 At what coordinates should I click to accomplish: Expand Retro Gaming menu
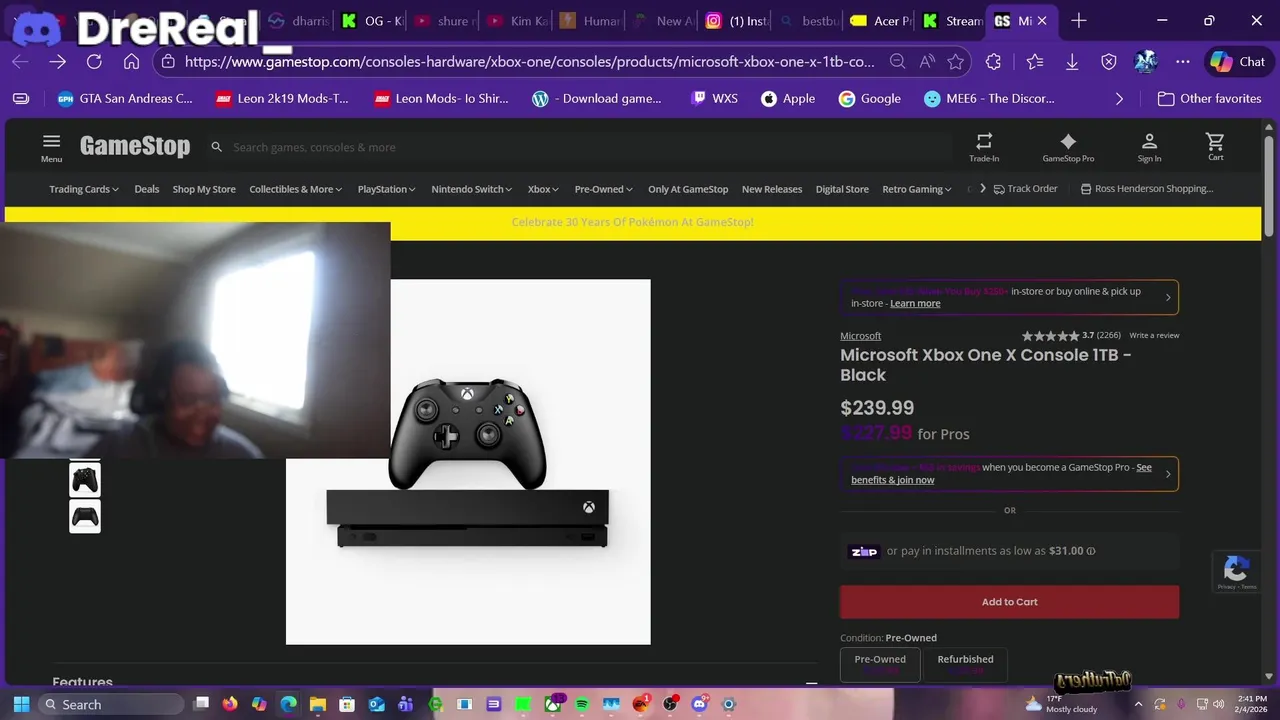917,189
